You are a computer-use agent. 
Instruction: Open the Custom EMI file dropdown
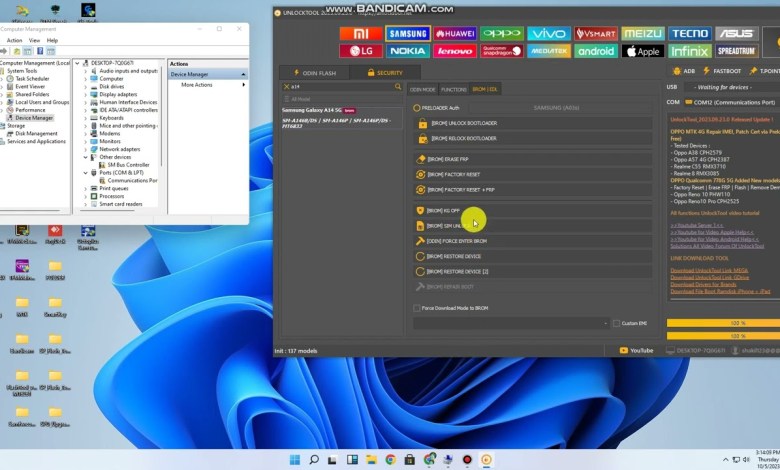(x=511, y=323)
